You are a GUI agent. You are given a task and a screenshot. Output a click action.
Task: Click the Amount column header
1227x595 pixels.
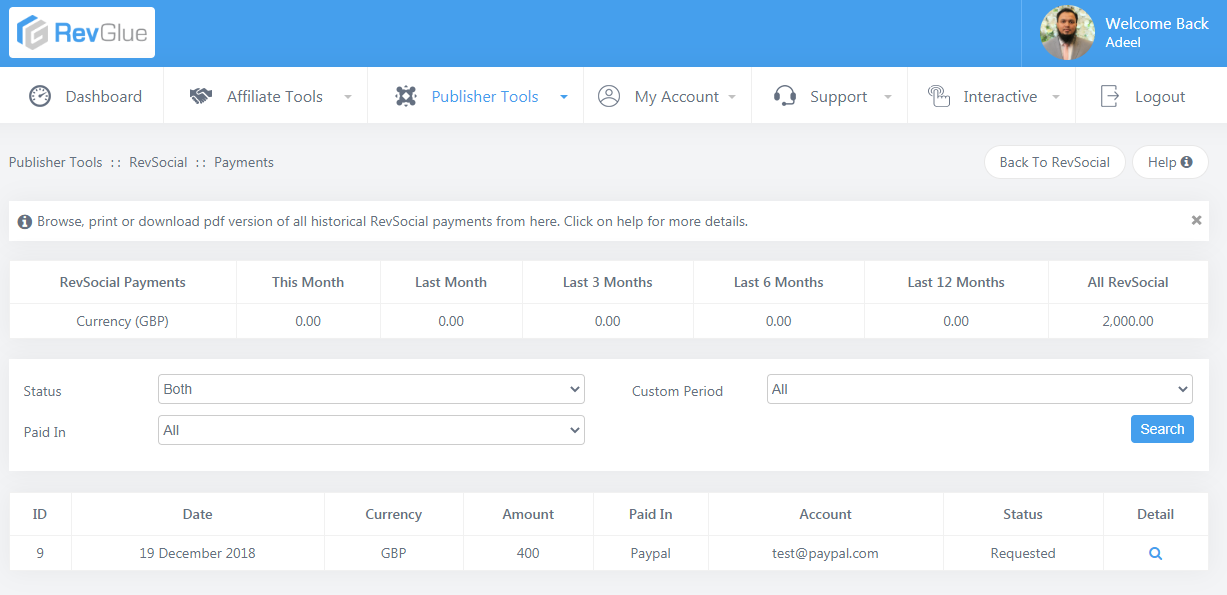point(528,514)
